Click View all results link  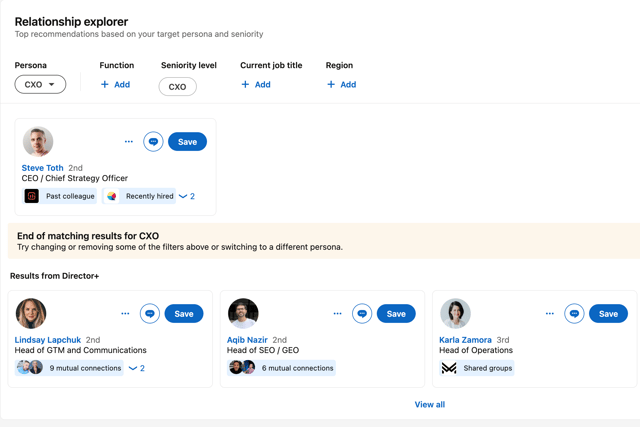430,405
